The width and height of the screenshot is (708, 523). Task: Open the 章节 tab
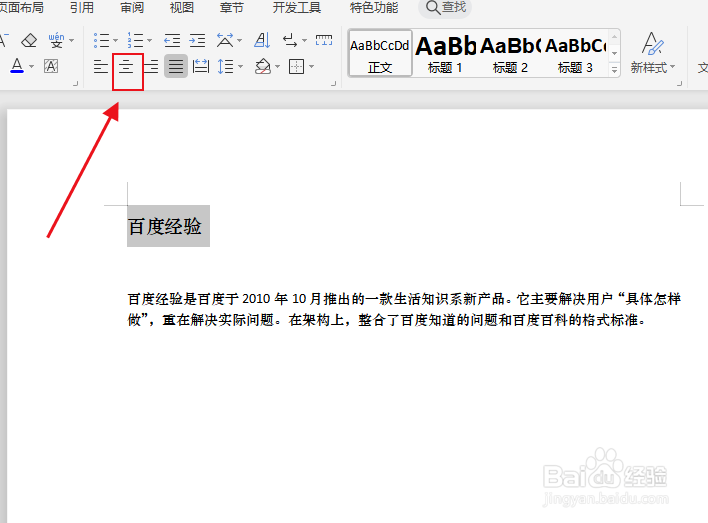click(232, 7)
